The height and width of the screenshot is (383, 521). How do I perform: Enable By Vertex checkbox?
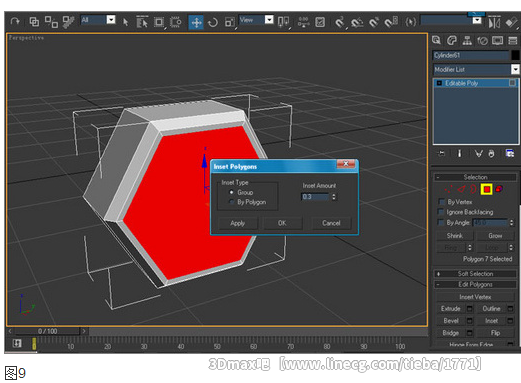pyautogui.click(x=442, y=202)
